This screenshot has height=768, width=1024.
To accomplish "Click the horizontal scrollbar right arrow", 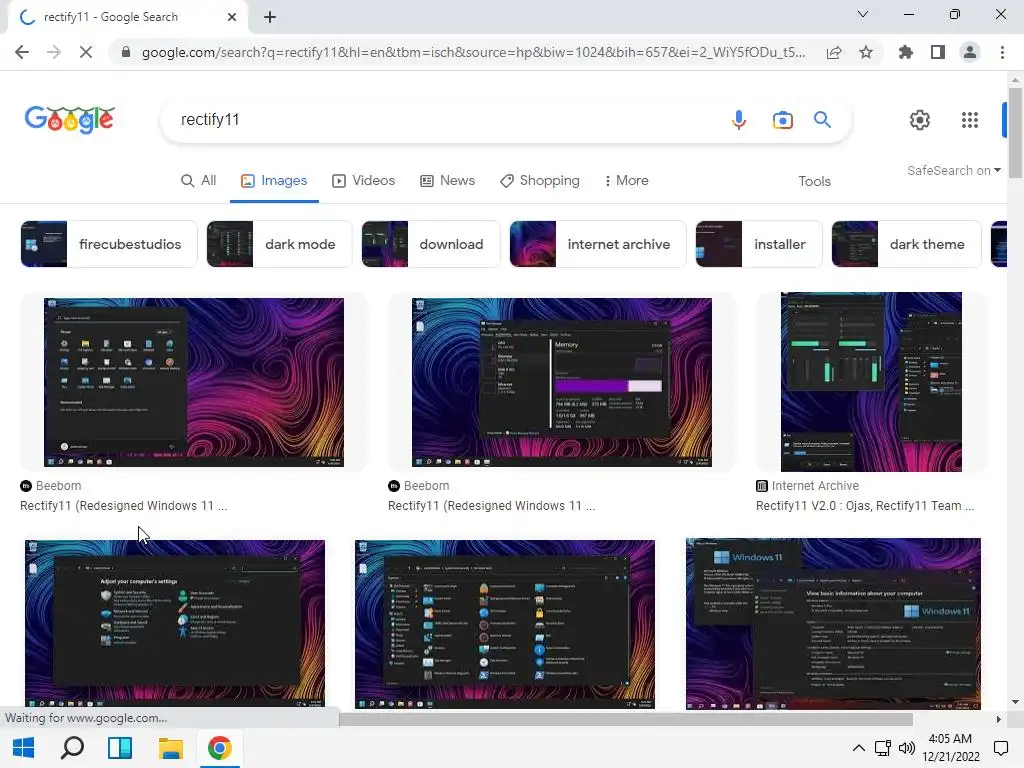I will tap(998, 720).
